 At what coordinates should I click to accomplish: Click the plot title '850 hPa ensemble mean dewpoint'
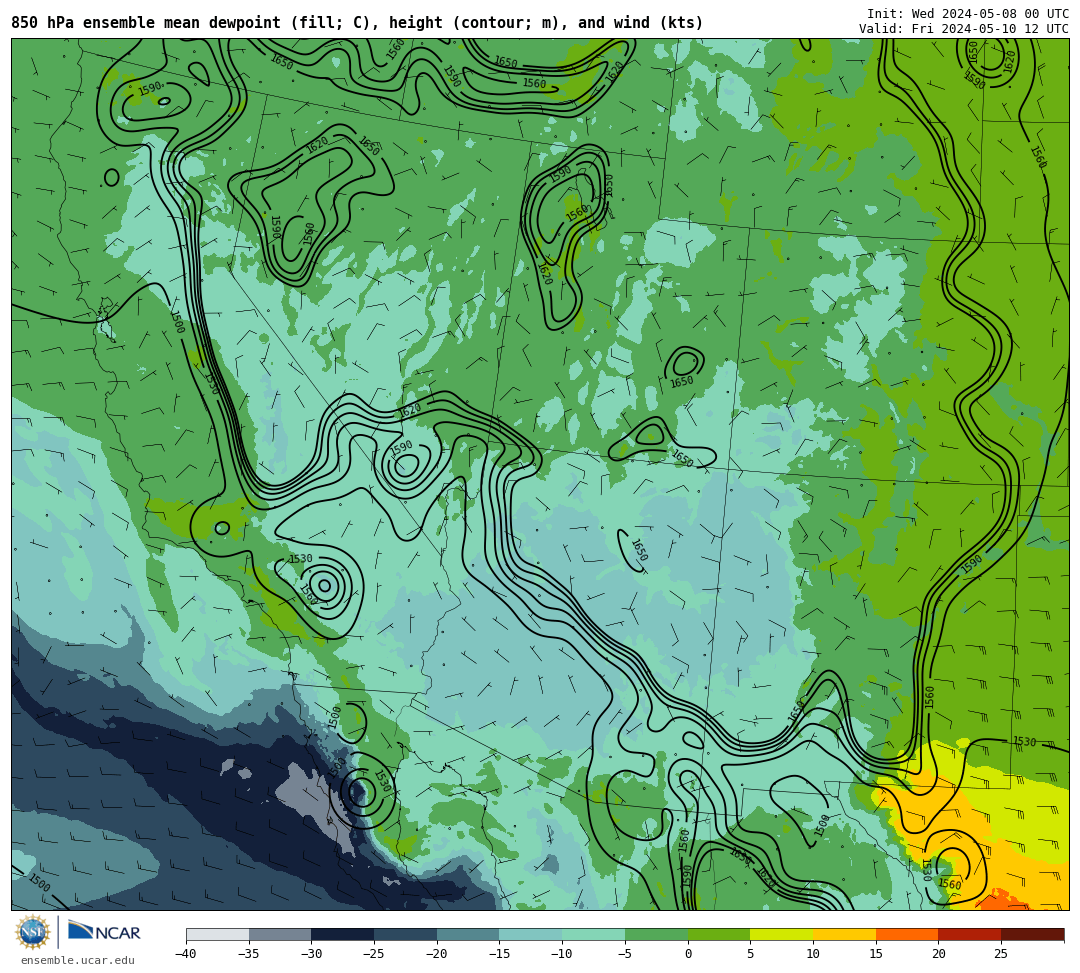tap(146, 23)
